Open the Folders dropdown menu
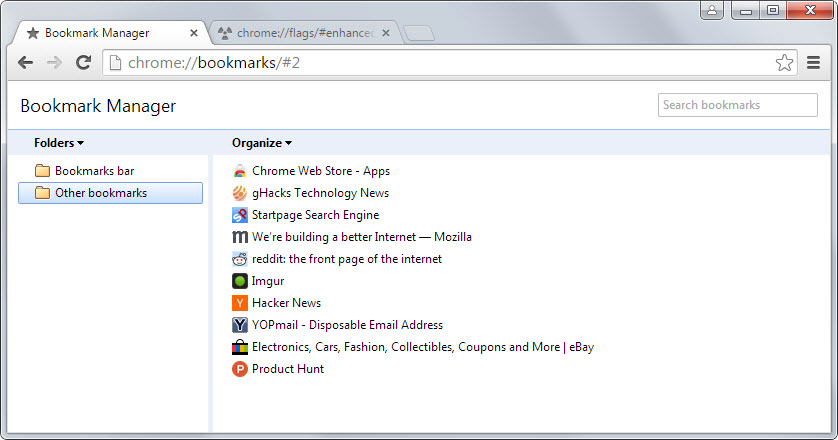Image resolution: width=838 pixels, height=440 pixels. pos(59,143)
